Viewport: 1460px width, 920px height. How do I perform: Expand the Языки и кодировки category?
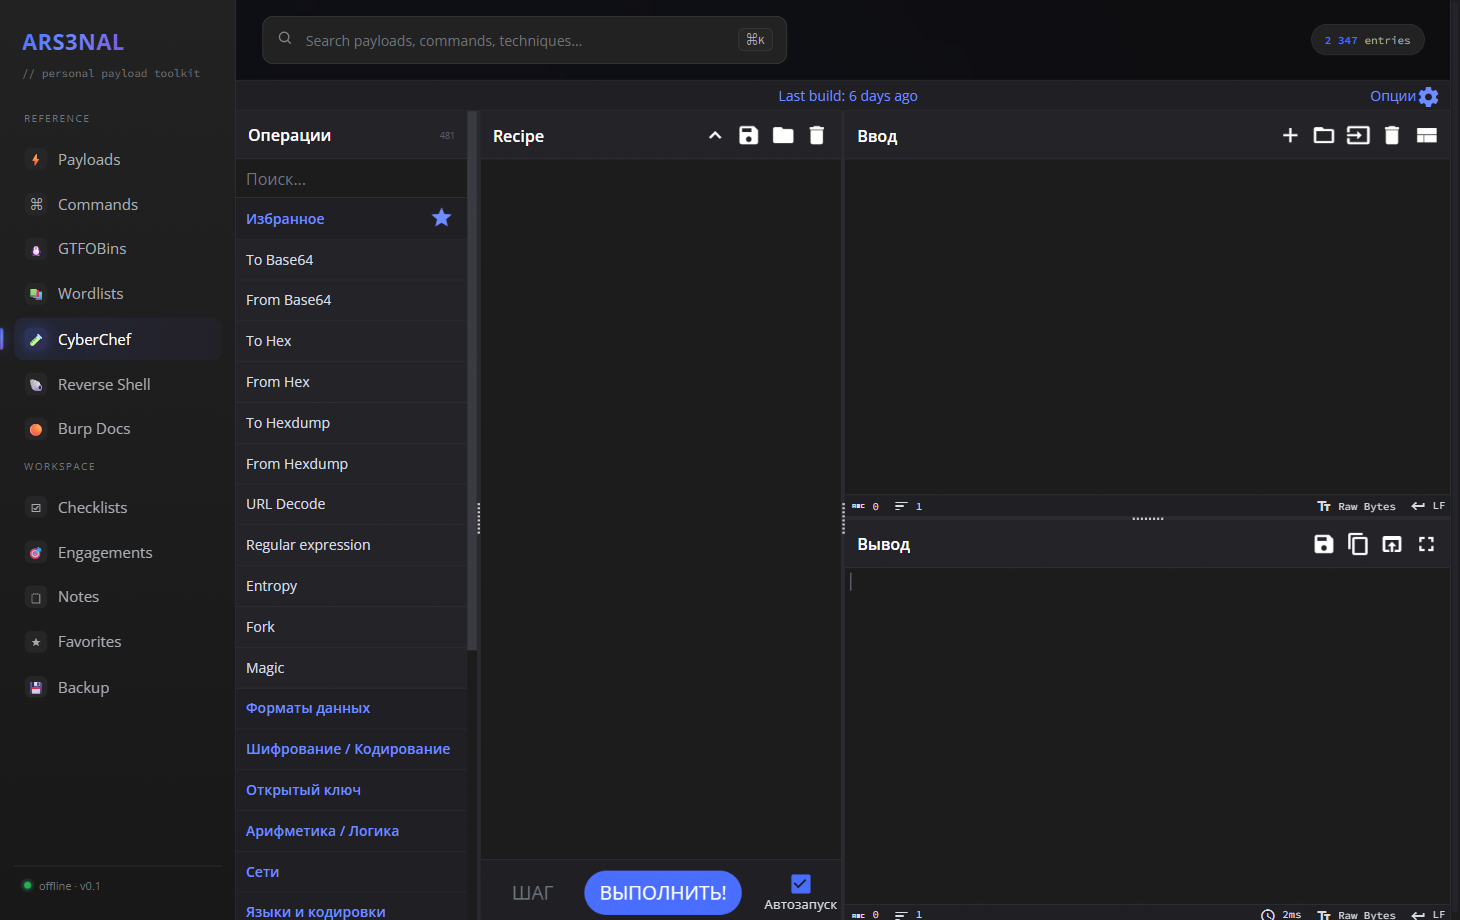[x=351, y=910]
